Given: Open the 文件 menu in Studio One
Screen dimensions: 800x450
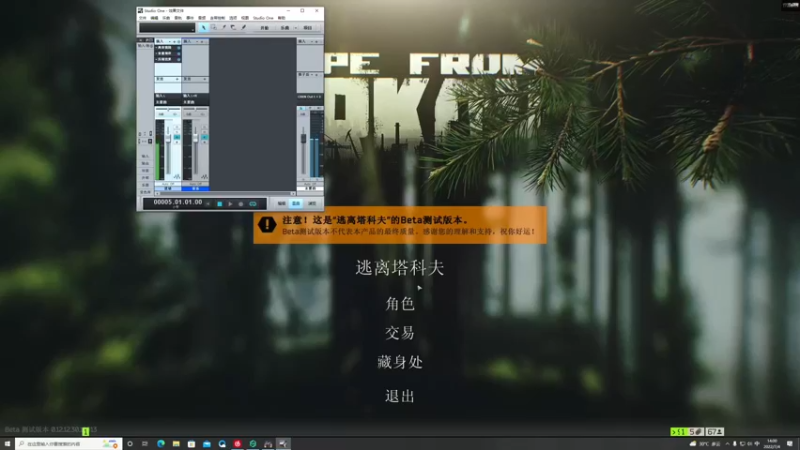Looking at the screenshot, I should 142,18.
